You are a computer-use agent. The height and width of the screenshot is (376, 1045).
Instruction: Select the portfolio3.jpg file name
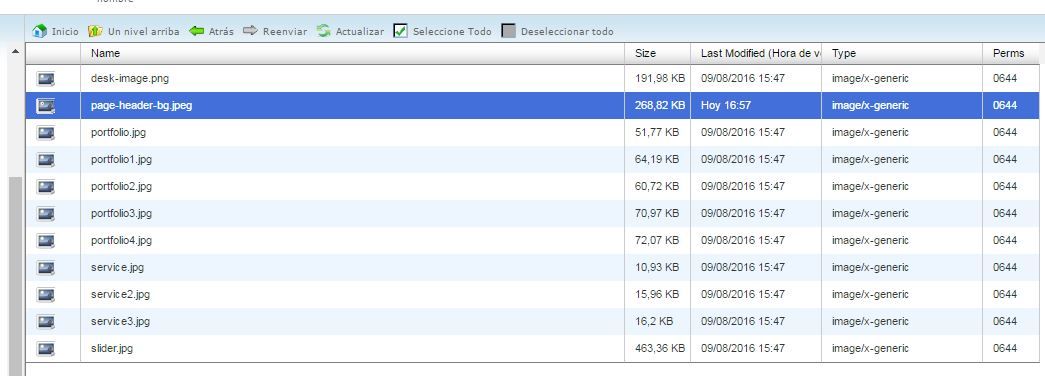(x=121, y=213)
